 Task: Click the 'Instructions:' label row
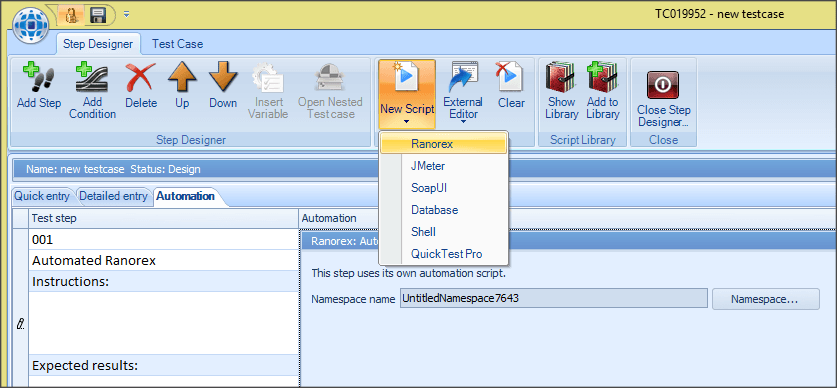[164, 281]
